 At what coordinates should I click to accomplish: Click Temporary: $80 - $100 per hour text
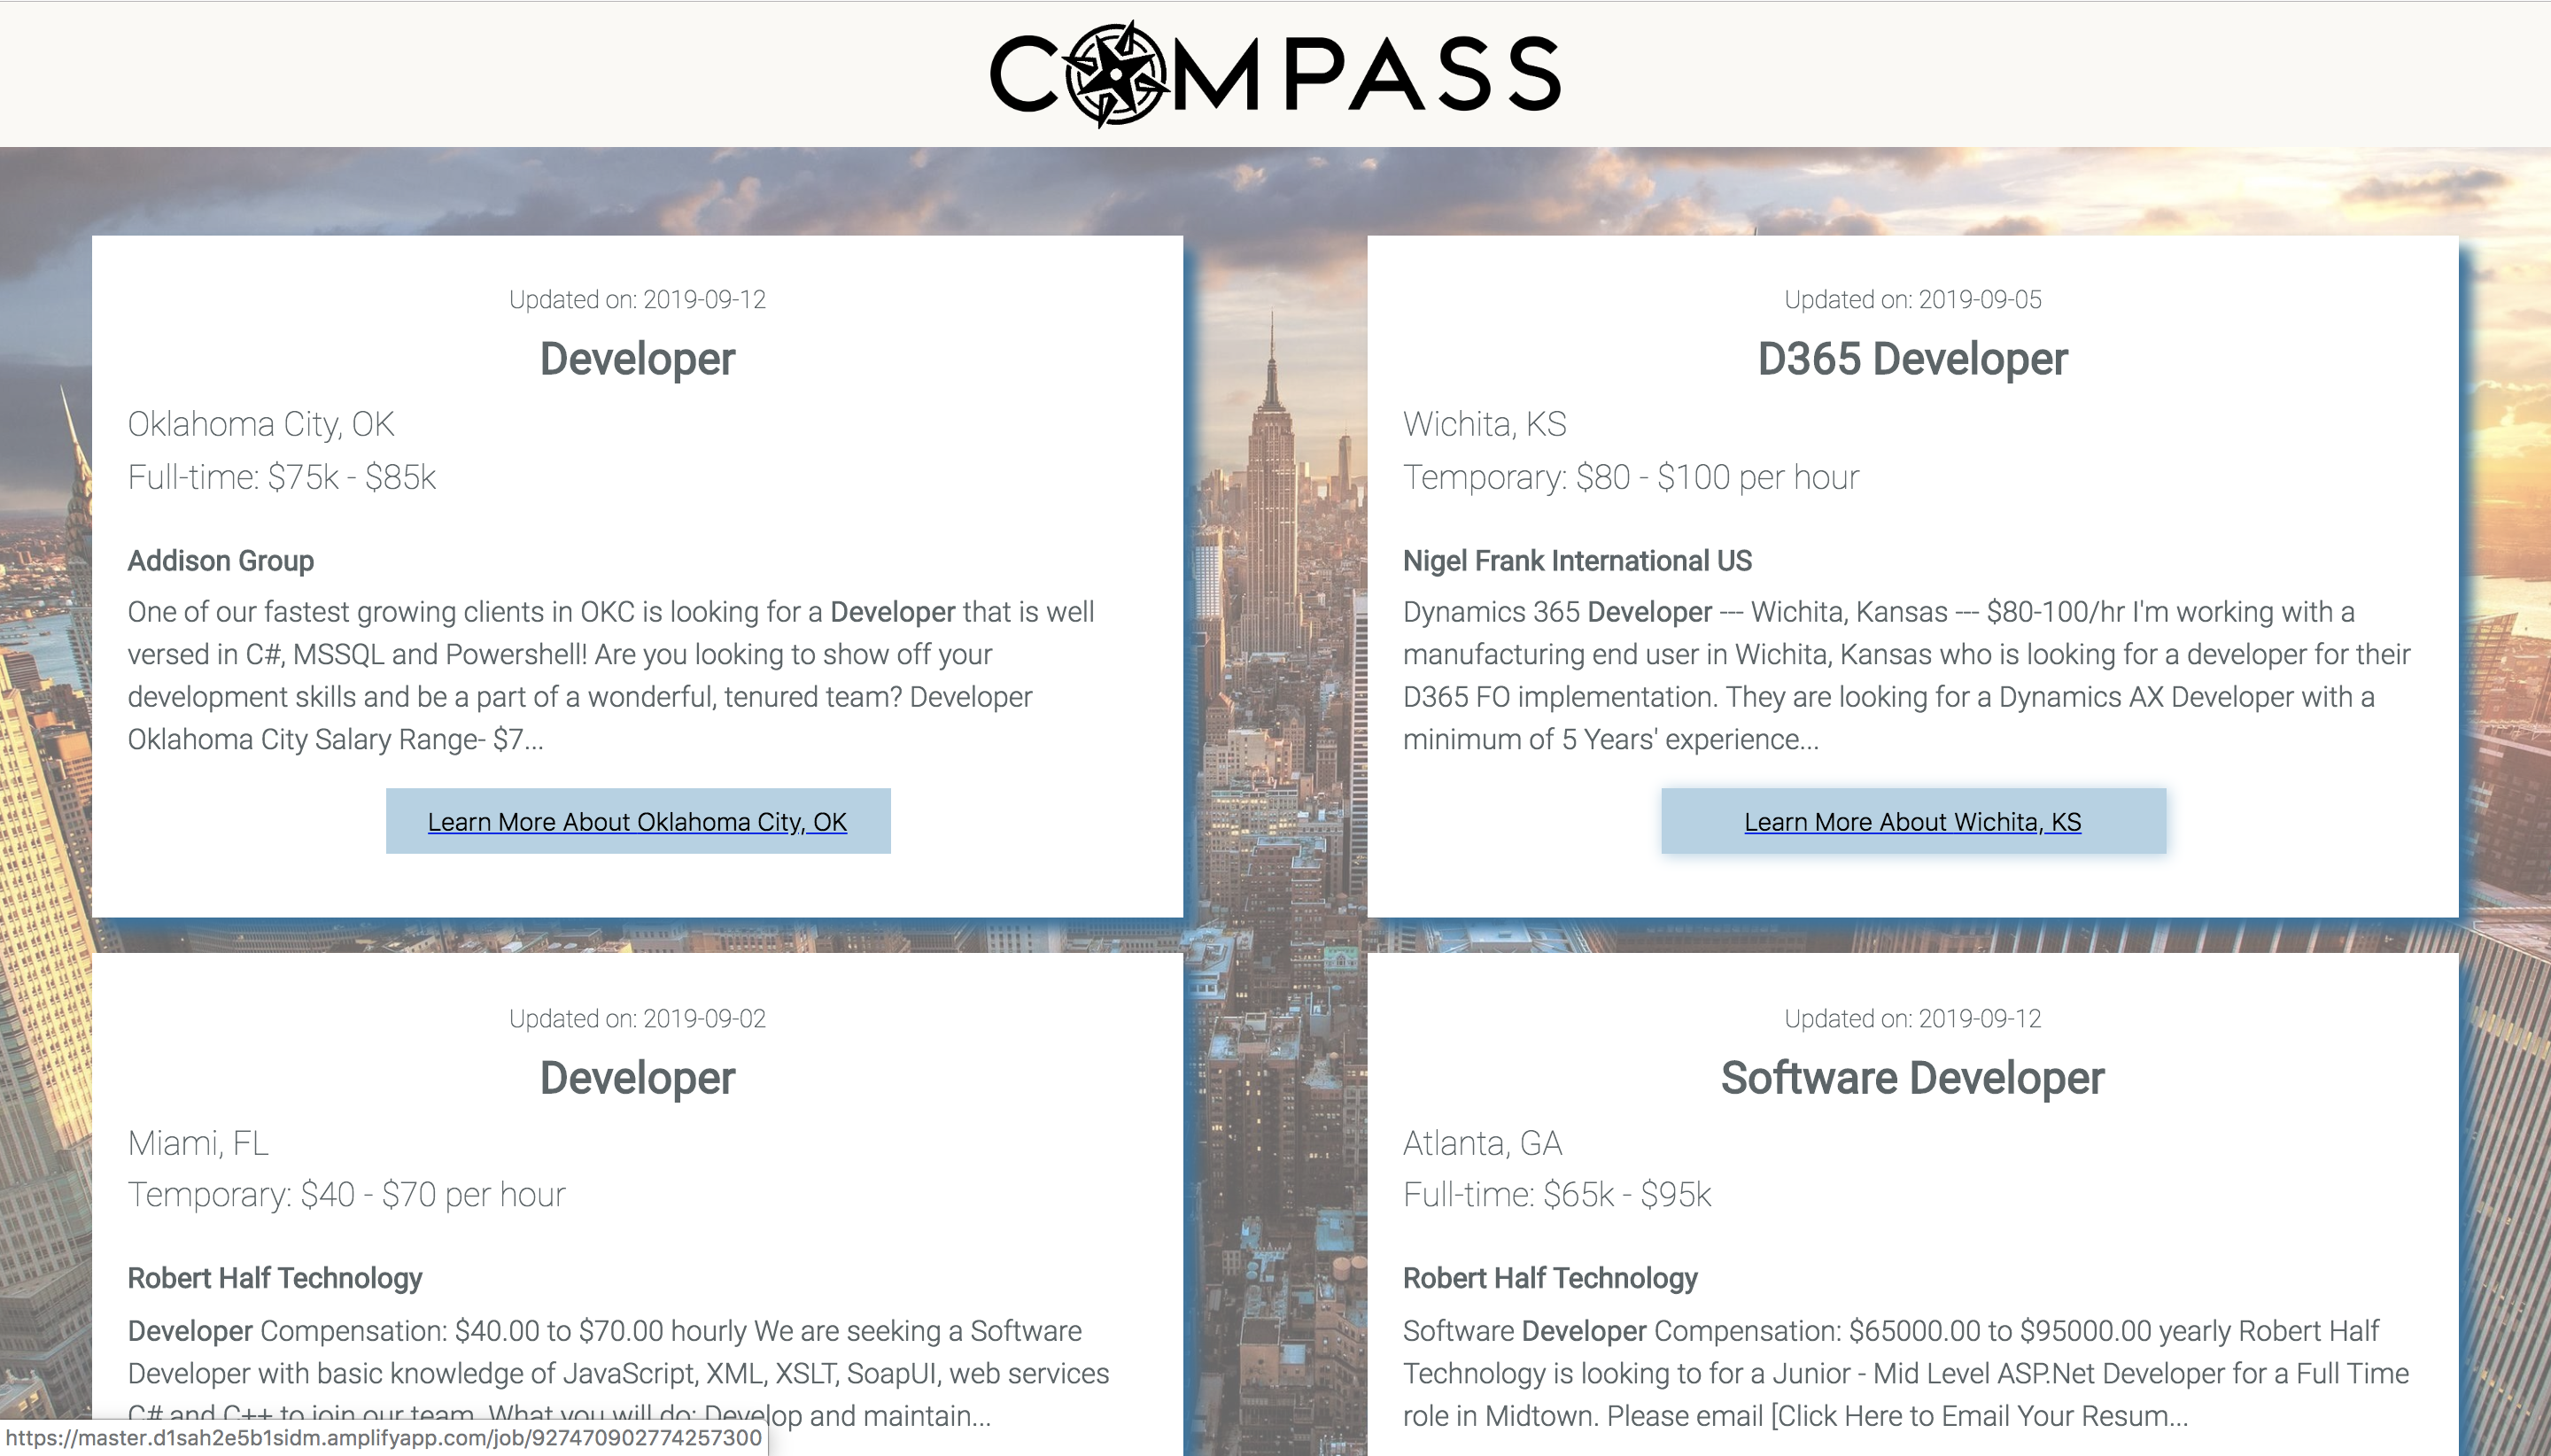(x=1631, y=477)
